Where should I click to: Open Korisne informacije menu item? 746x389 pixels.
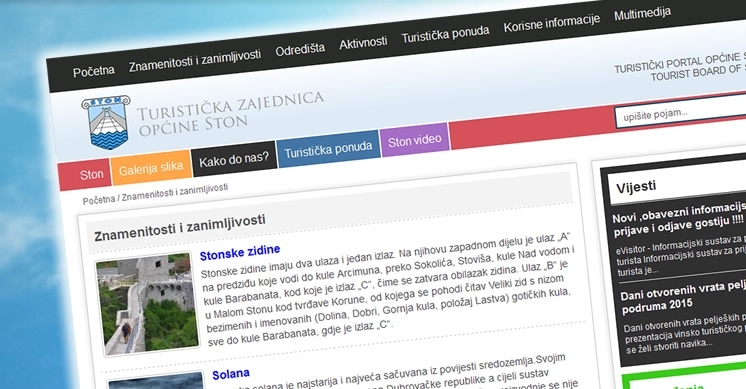point(551,23)
